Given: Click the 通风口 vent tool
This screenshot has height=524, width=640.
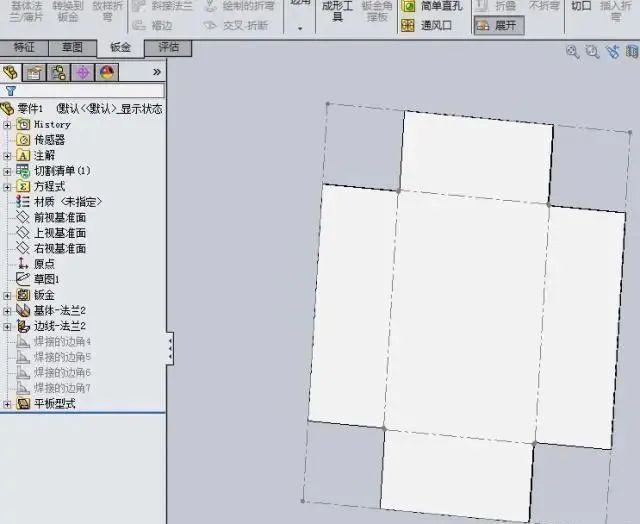Looking at the screenshot, I should pos(427,26).
